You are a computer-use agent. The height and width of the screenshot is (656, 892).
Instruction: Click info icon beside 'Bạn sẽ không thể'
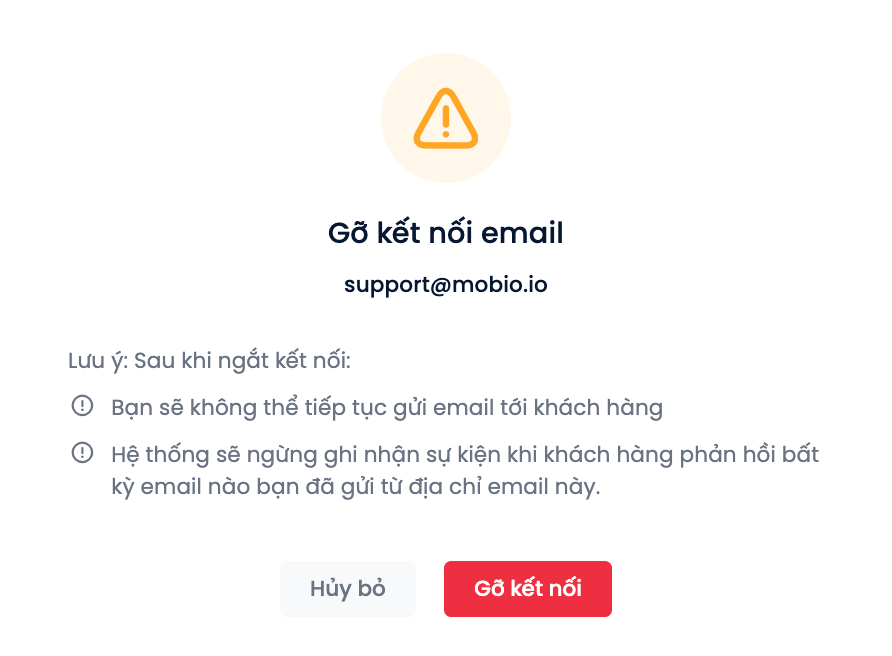point(82,406)
